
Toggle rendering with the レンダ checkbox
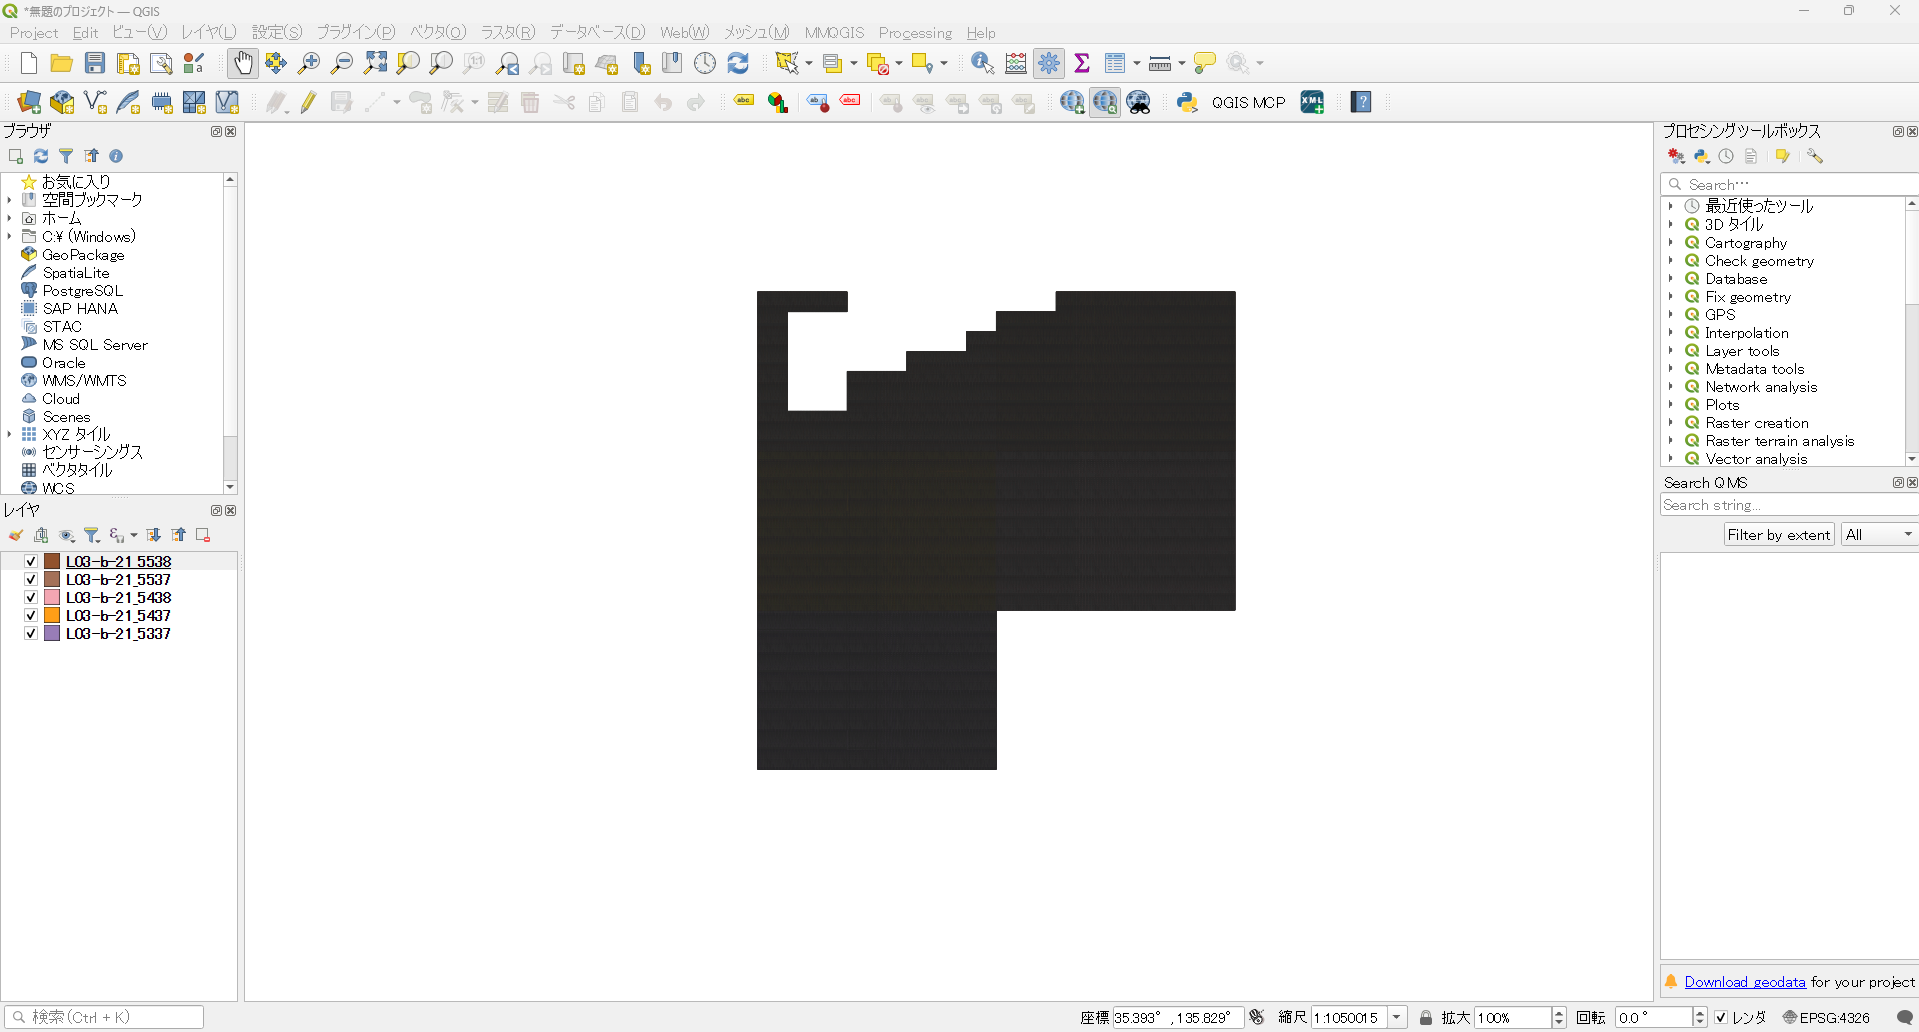[1720, 1016]
